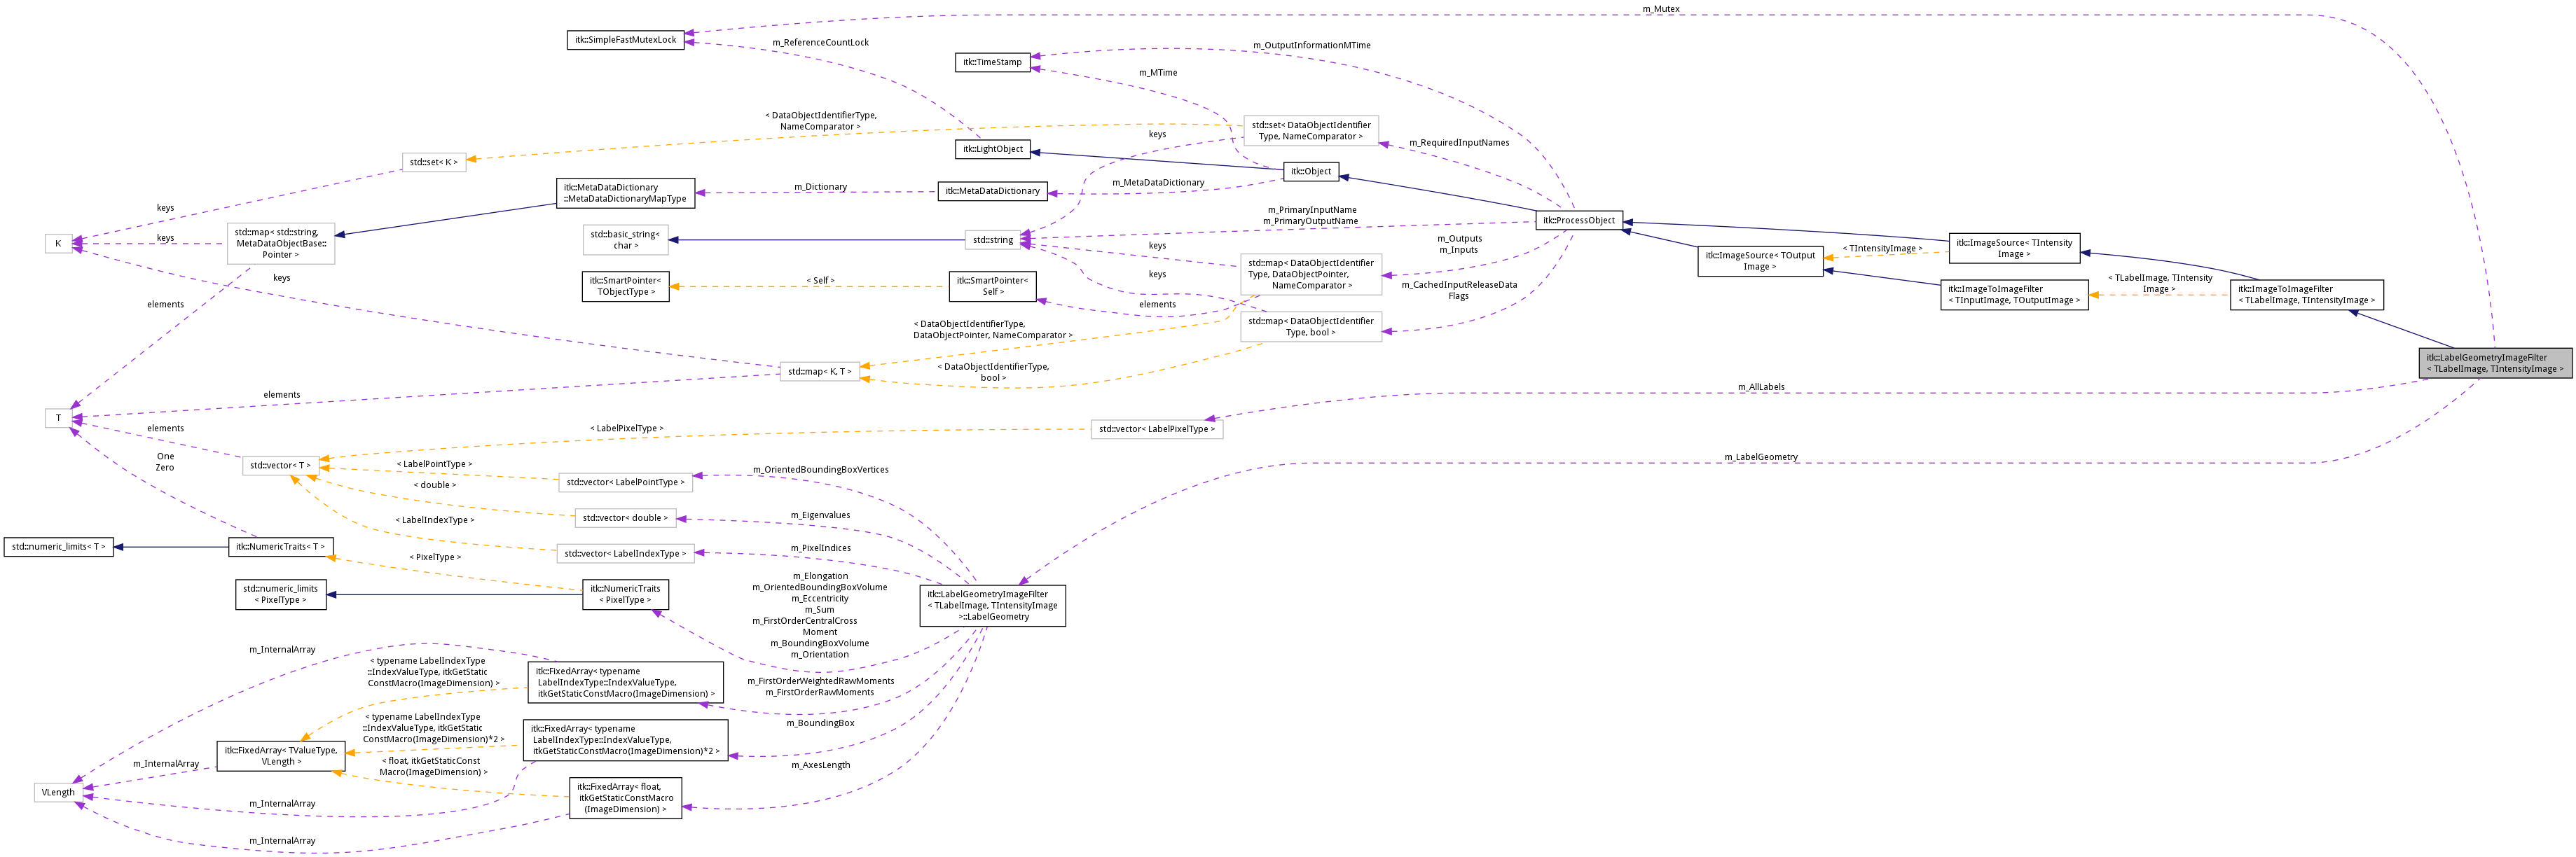This screenshot has height=857, width=2576.
Task: Open the itk::ImageSource< TIntensityImage > node
Action: pyautogui.click(x=2014, y=249)
